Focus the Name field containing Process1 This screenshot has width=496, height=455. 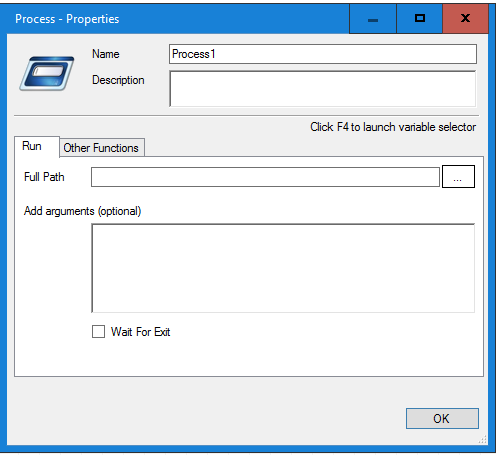click(323, 54)
